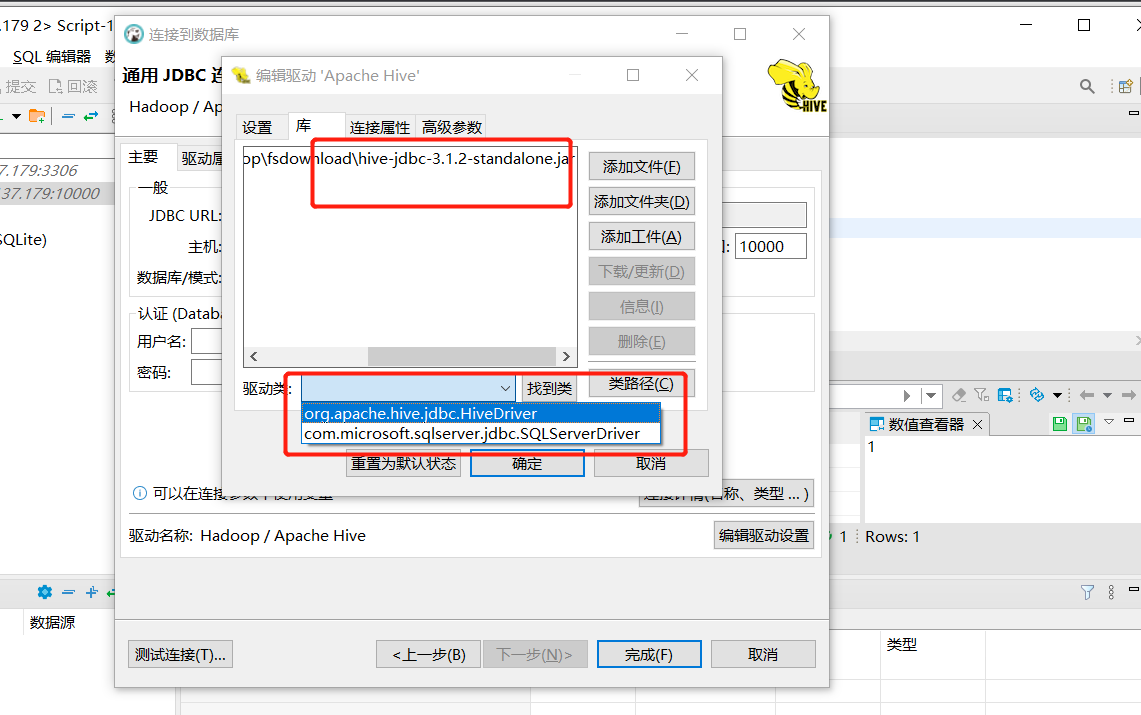Cancel the edit driver dialog with 取消
Image resolution: width=1141 pixels, height=715 pixels.
pyautogui.click(x=651, y=463)
